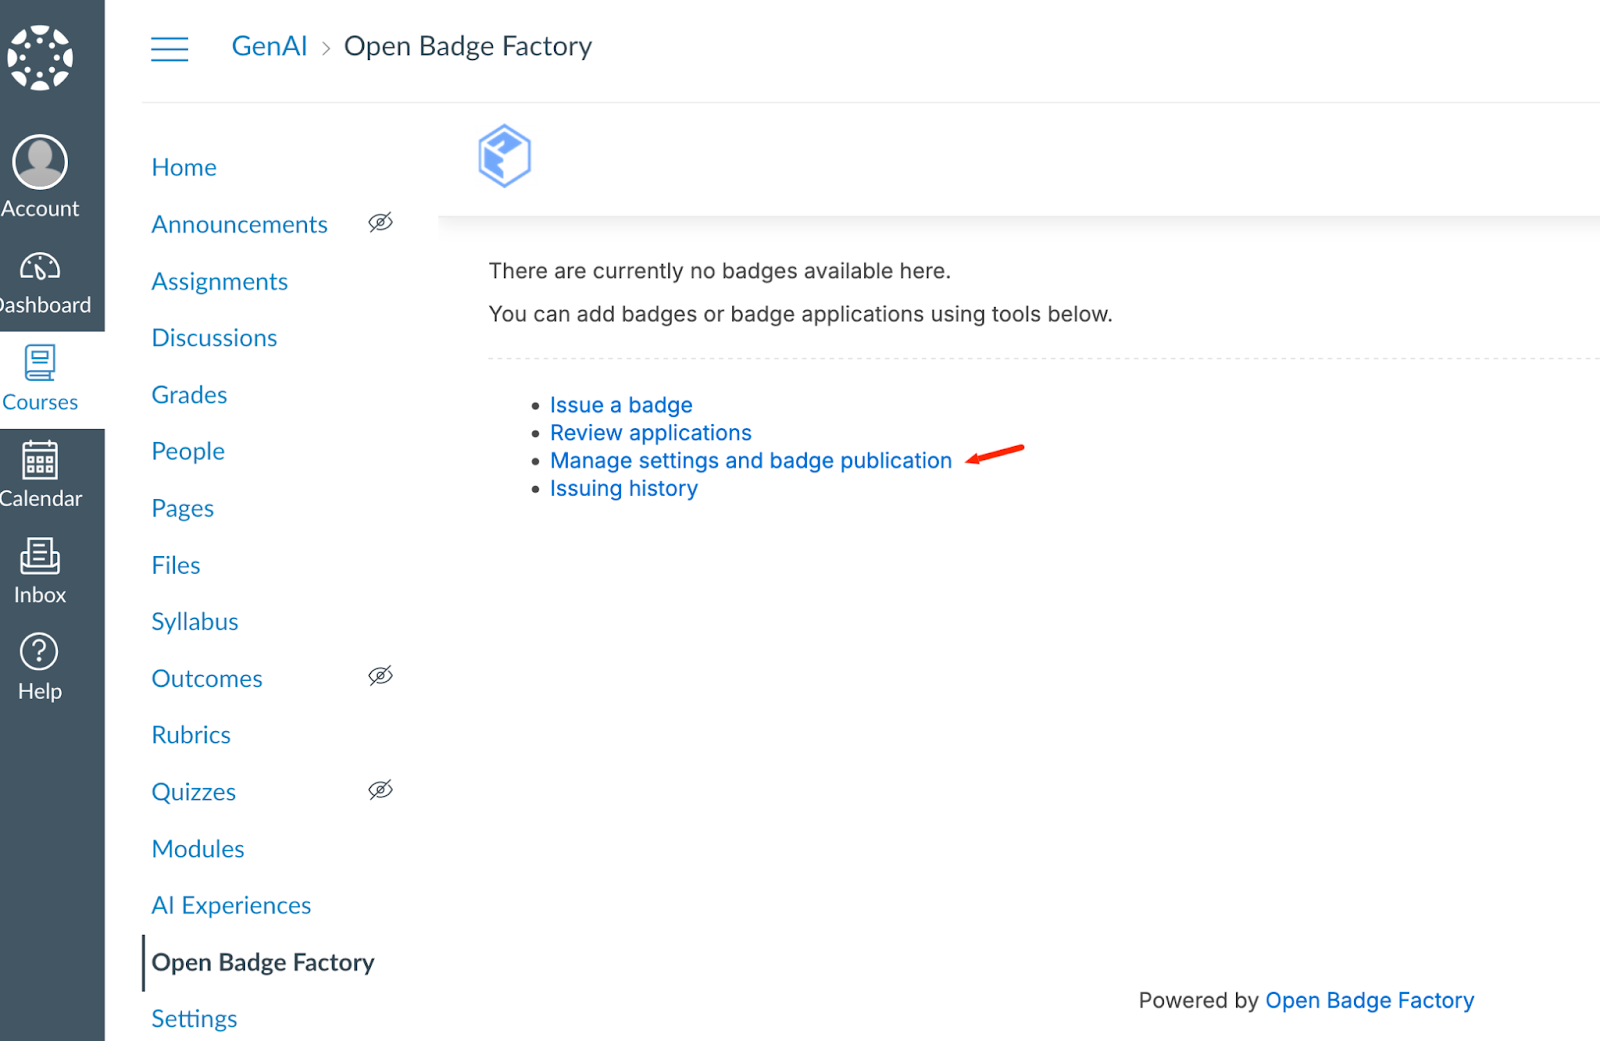
Task: Click the hidden-eye icon beside Quizzes
Action: 380,791
